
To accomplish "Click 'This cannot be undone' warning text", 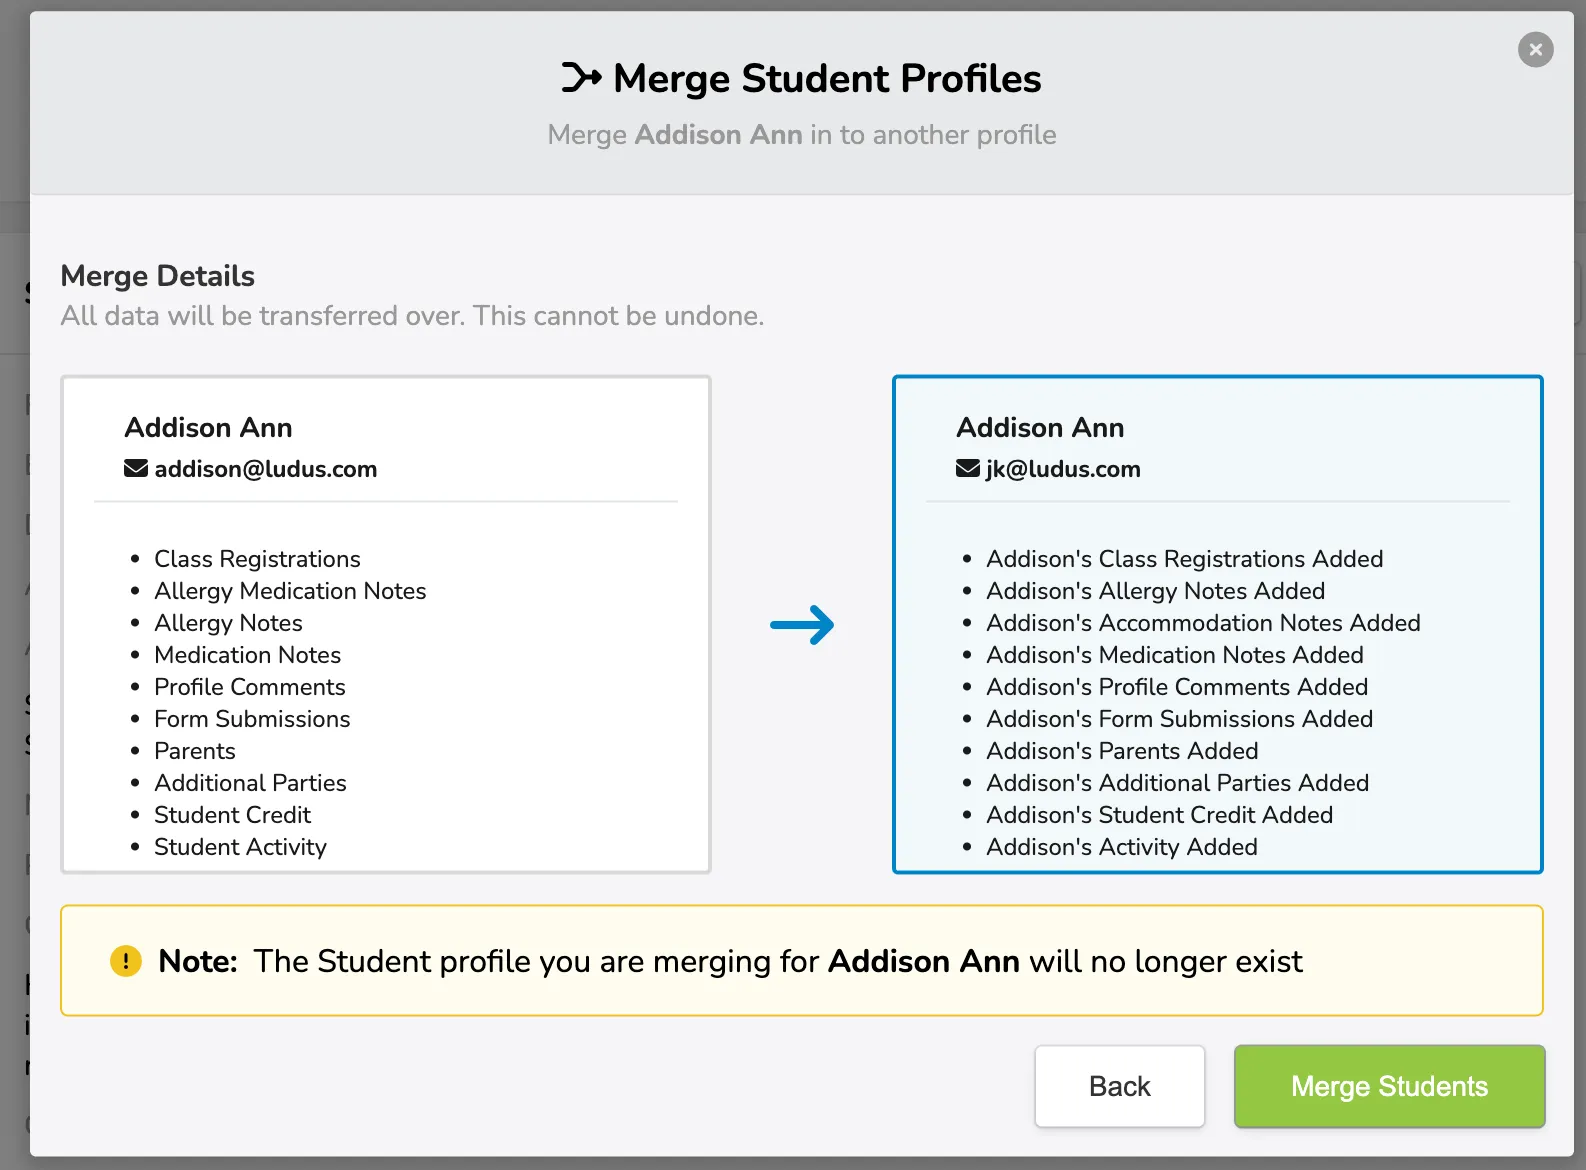I will pos(618,316).
